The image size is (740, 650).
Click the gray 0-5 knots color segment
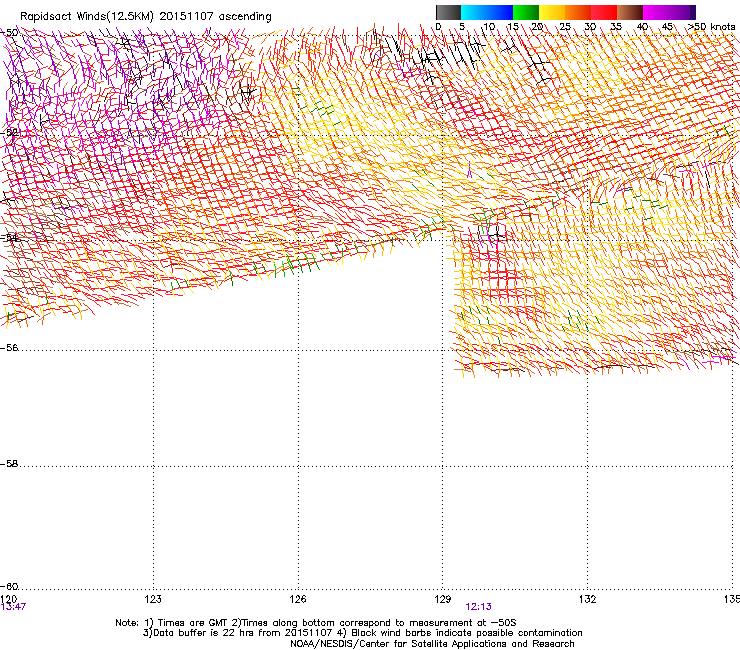[448, 12]
